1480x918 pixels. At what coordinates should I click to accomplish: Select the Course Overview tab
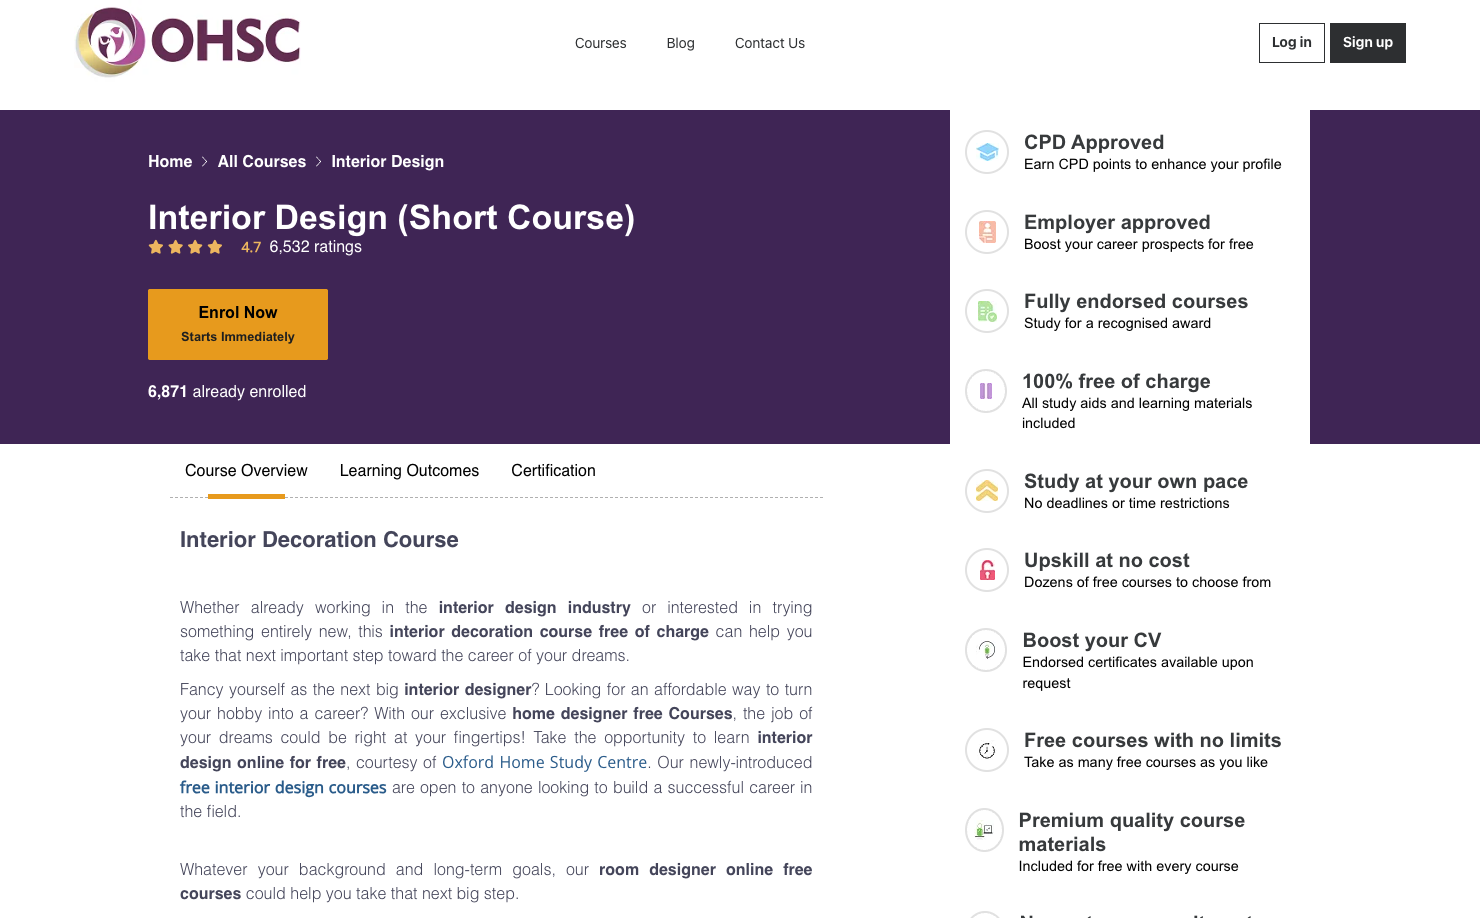tap(246, 471)
